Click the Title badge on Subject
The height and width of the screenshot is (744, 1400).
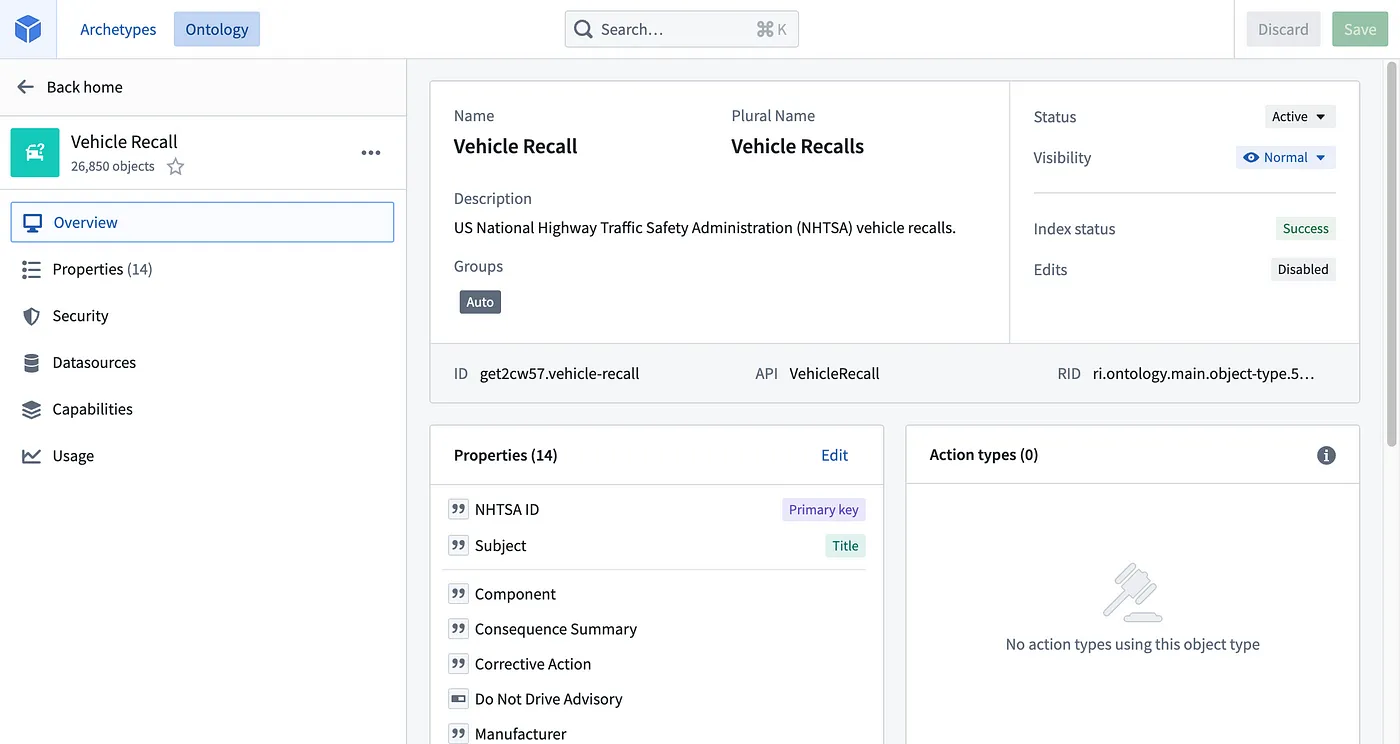[x=845, y=545]
